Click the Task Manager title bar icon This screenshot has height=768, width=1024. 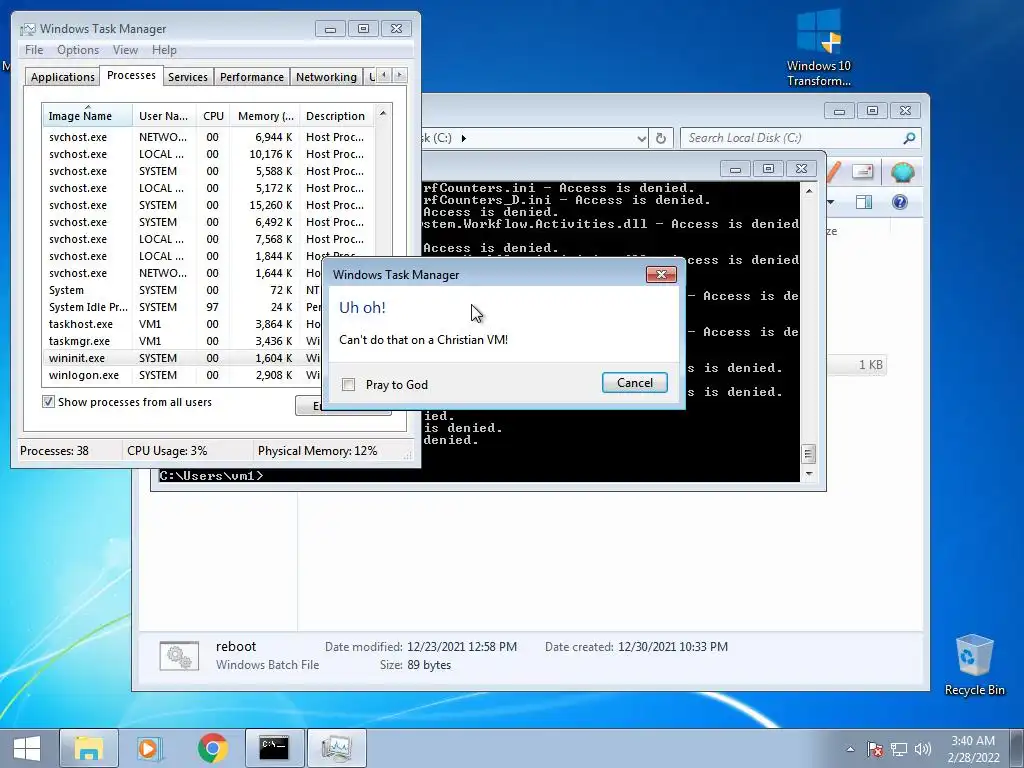pyautogui.click(x=27, y=29)
